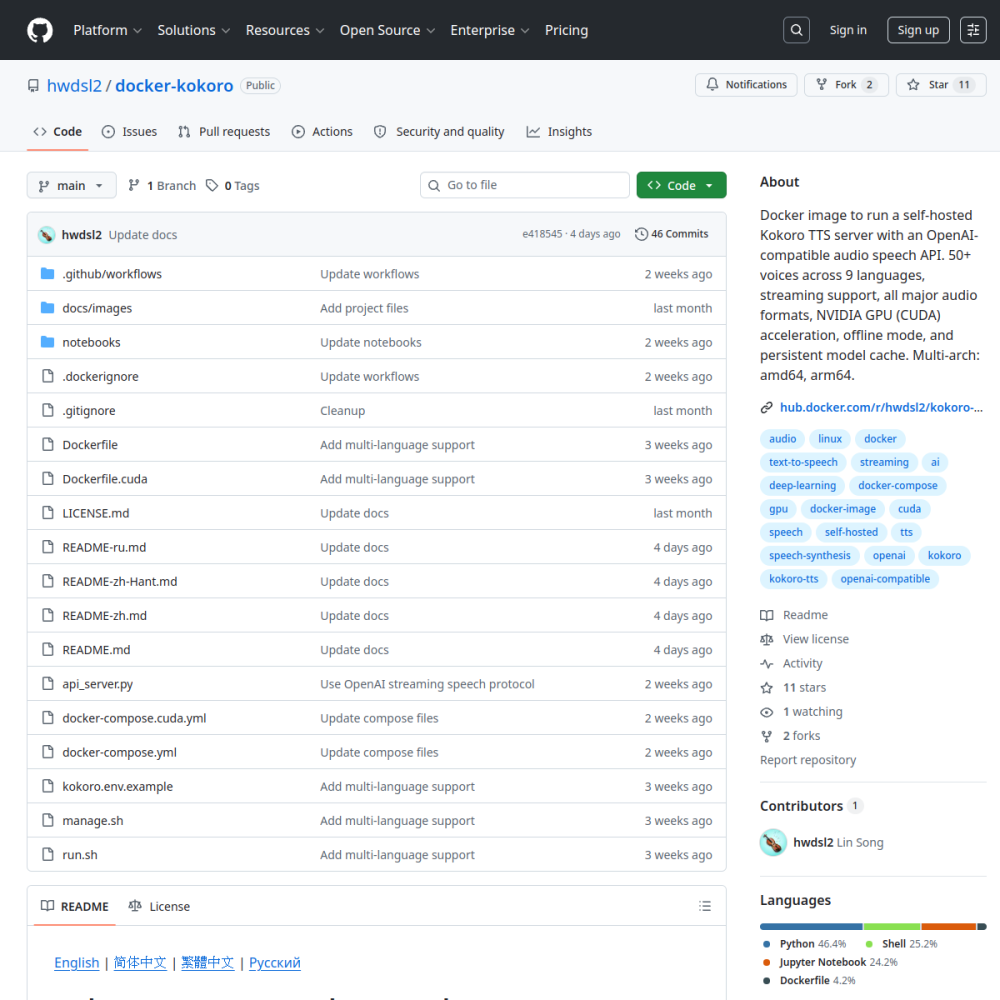Click the book icon next to Readme
This screenshot has width=1000, height=1000.
767,615
